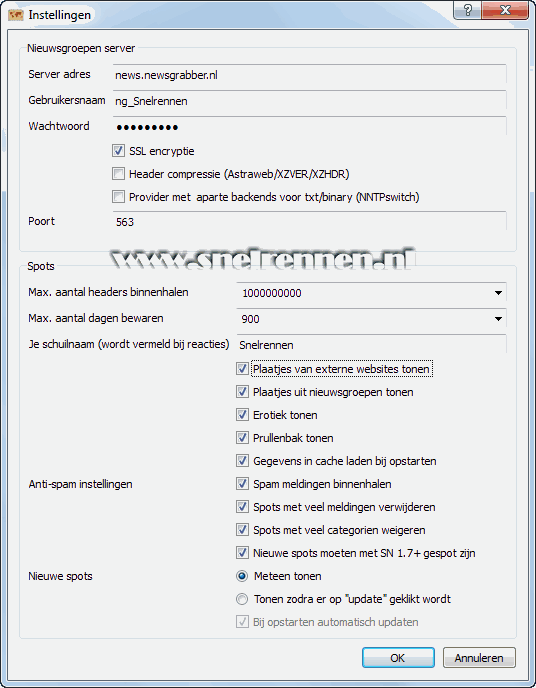Click the Je schuilnaam label text

(129, 344)
